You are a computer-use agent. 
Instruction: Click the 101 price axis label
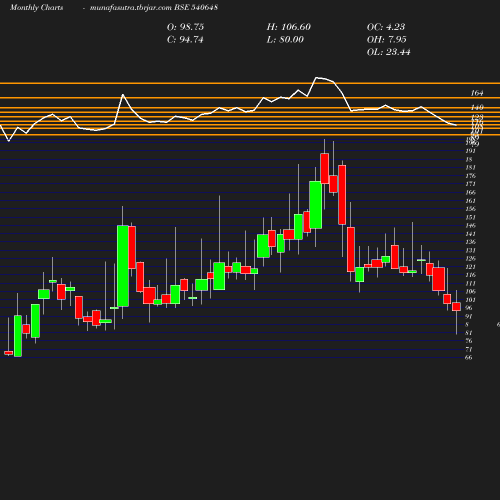(471, 300)
